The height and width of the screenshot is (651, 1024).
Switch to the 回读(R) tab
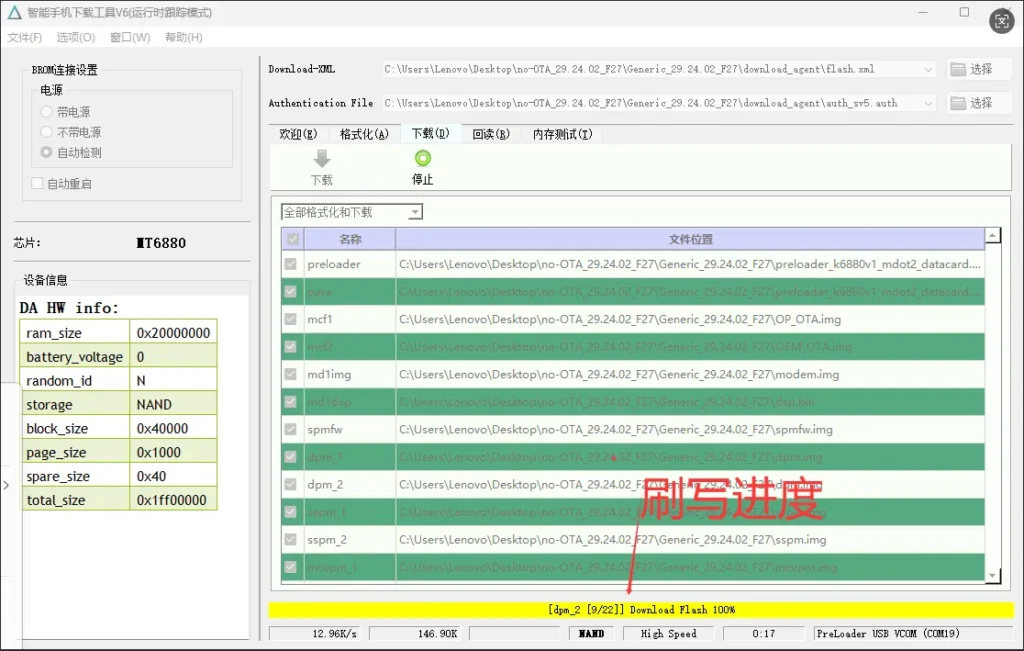point(491,134)
